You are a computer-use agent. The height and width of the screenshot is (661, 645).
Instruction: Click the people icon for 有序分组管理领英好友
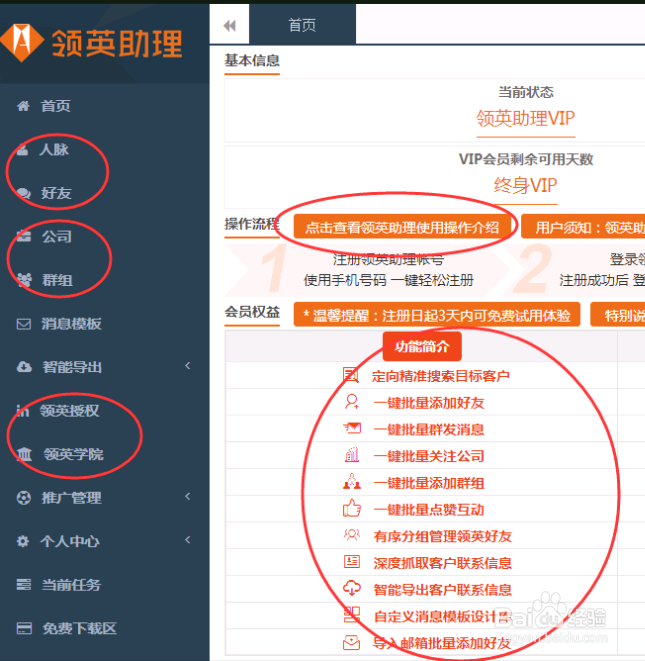pos(352,535)
